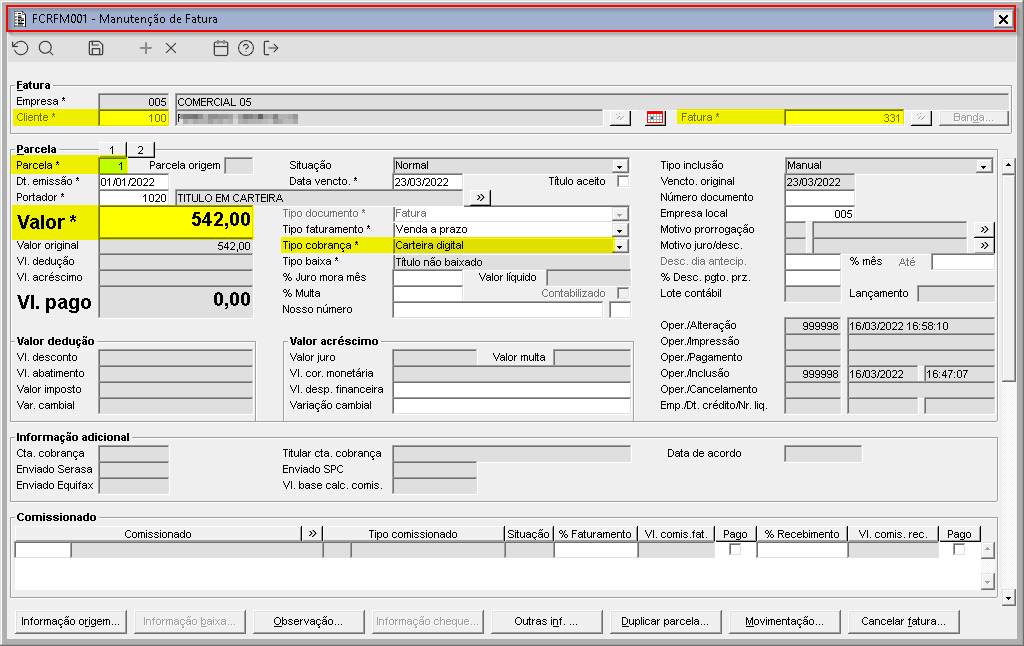The image size is (1024, 646).
Task: Click the Comissionado code cell in grid
Action: tap(42, 550)
